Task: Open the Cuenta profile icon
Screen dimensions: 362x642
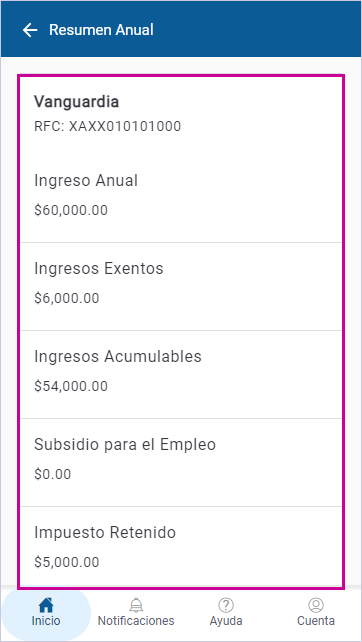Action: point(316,605)
